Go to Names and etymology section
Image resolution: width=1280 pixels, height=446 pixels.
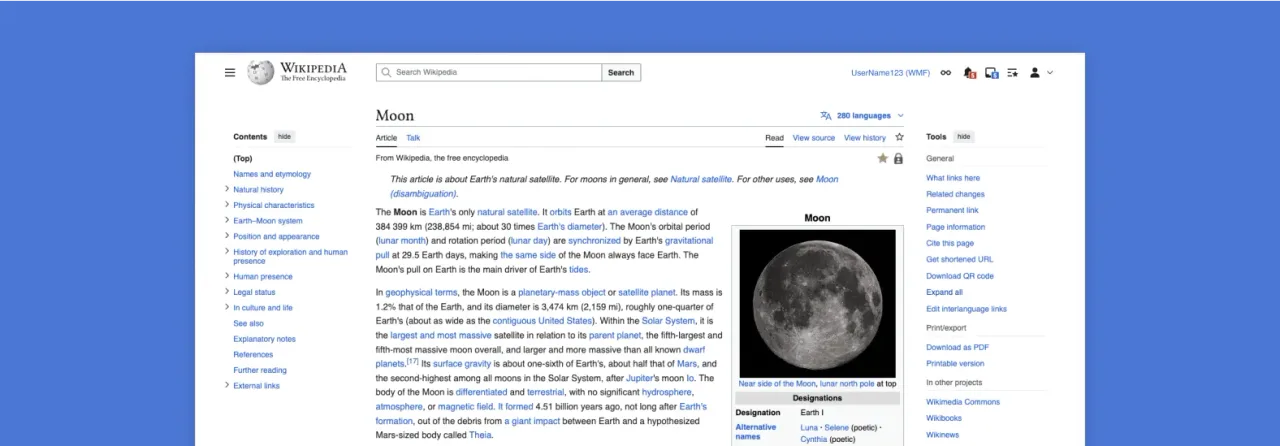pyautogui.click(x=272, y=174)
